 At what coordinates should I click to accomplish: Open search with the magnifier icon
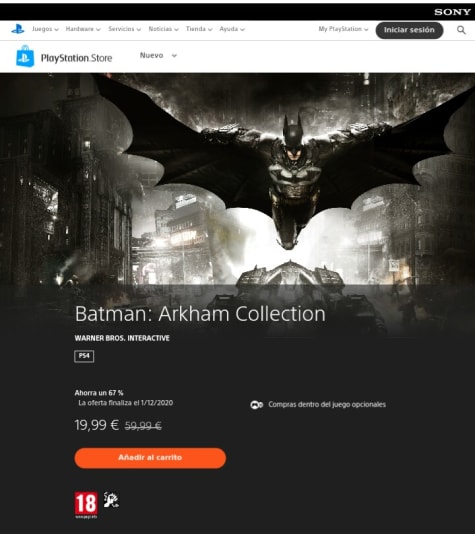[461, 30]
